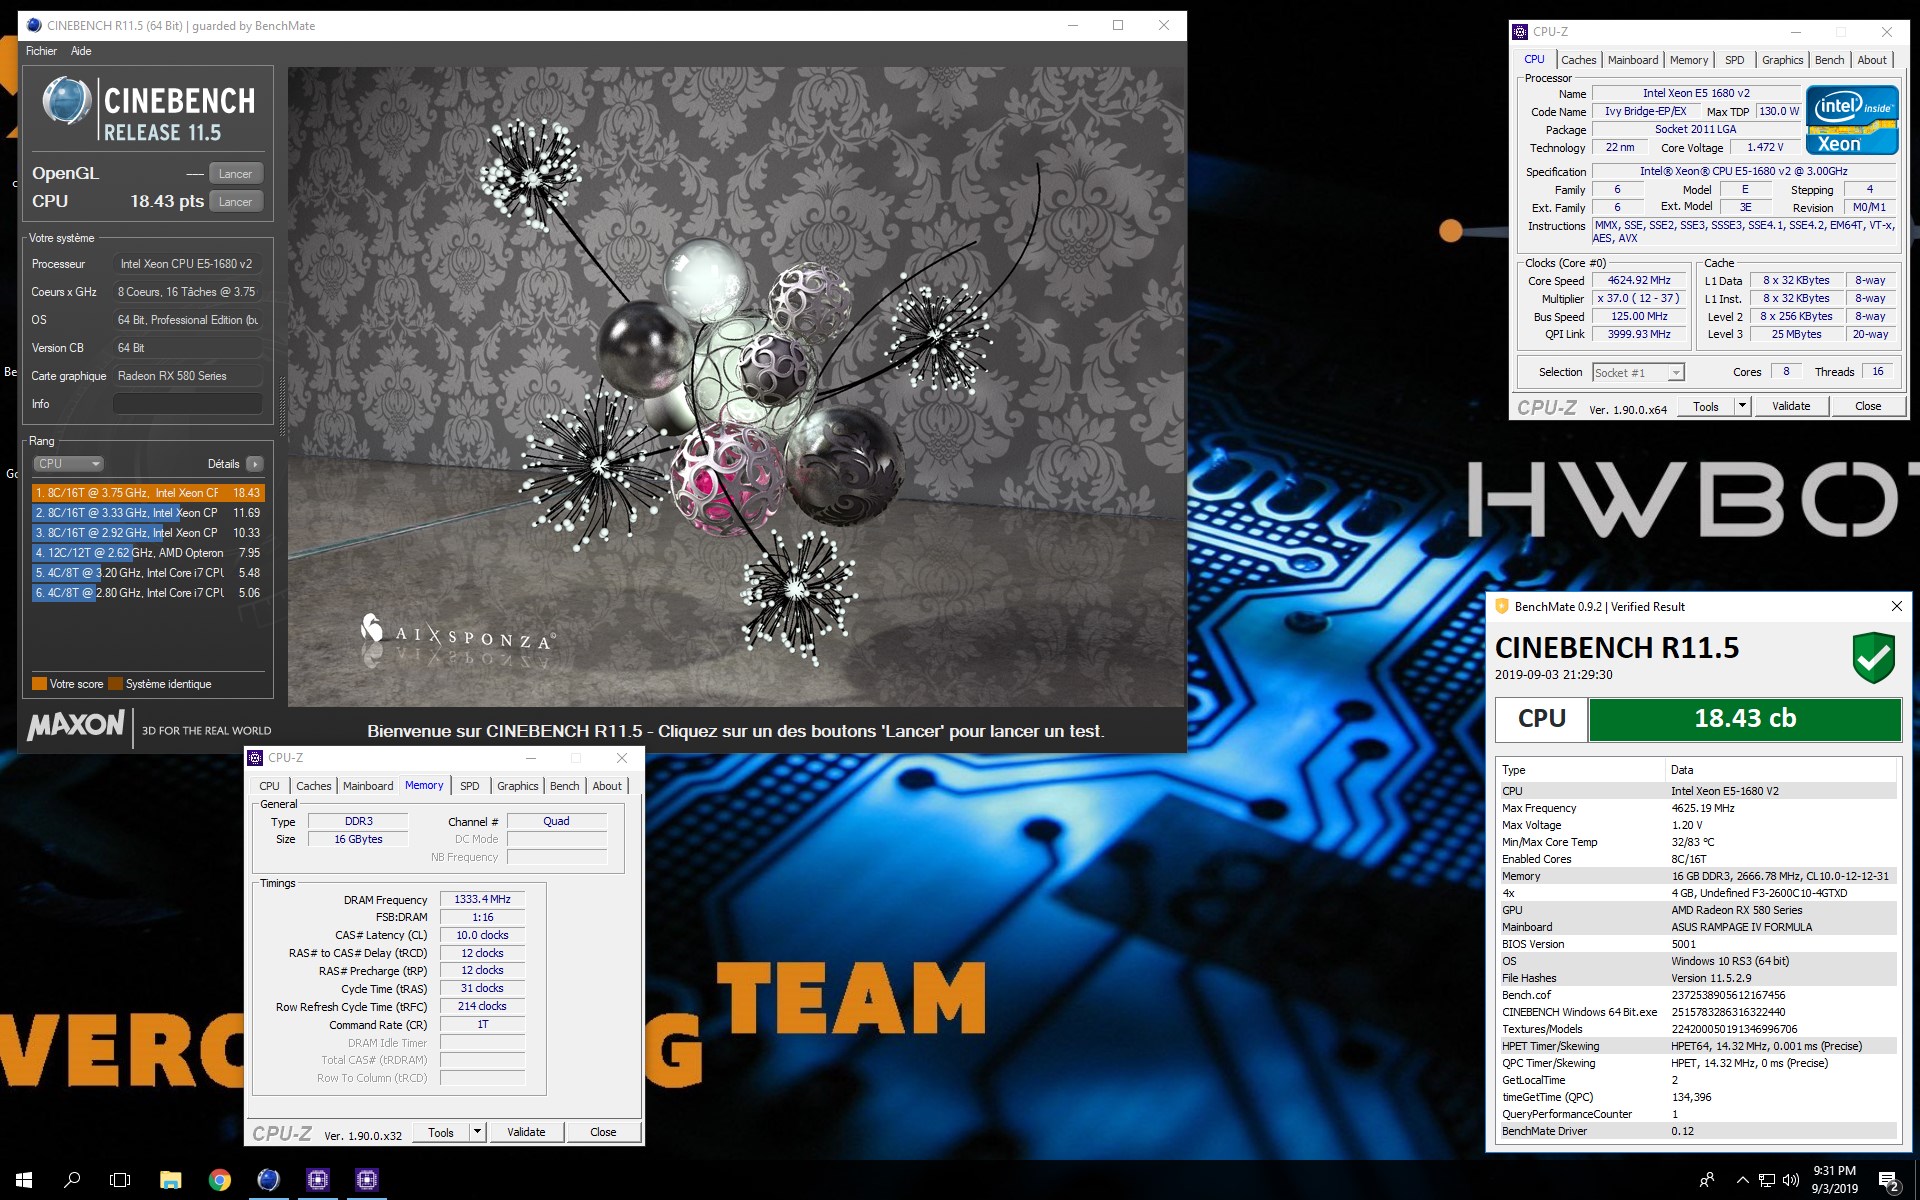Expand the CPU ranking dropdown
Screen dimensions: 1920x1200
(x=68, y=464)
